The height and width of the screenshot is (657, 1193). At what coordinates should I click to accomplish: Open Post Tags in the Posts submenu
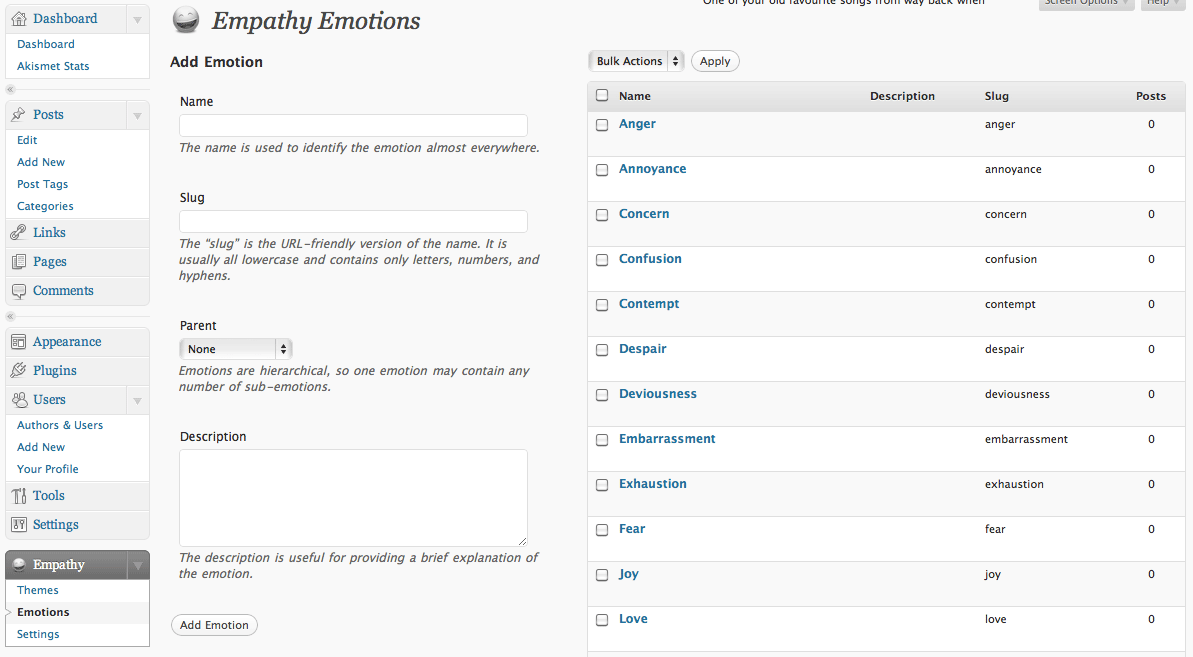click(x=43, y=184)
